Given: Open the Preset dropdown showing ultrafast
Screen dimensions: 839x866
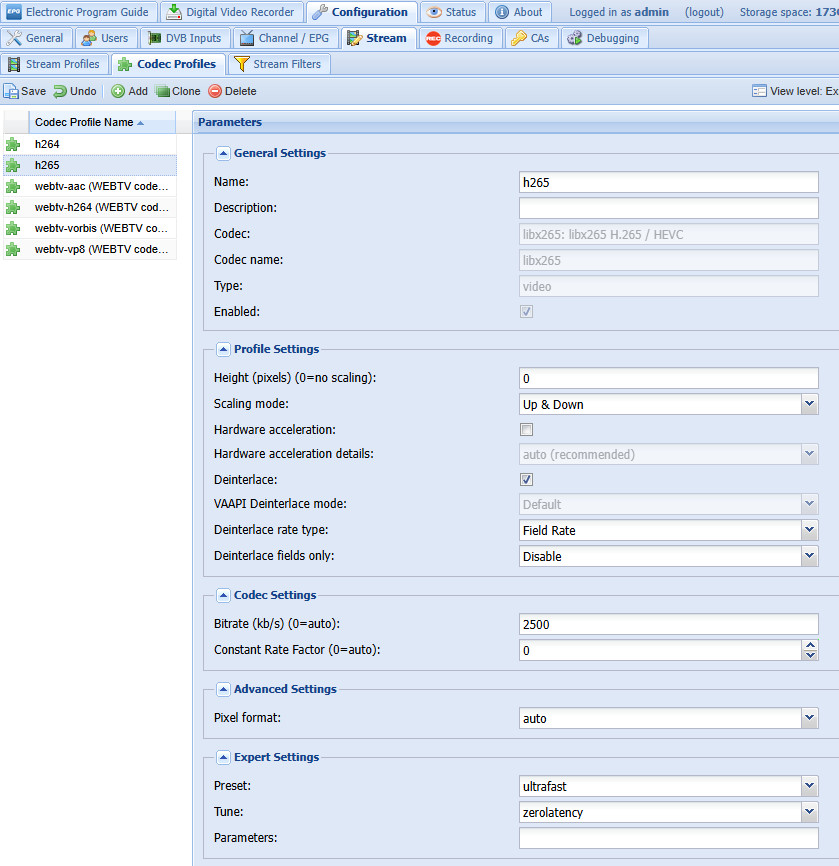Looking at the screenshot, I should (809, 787).
